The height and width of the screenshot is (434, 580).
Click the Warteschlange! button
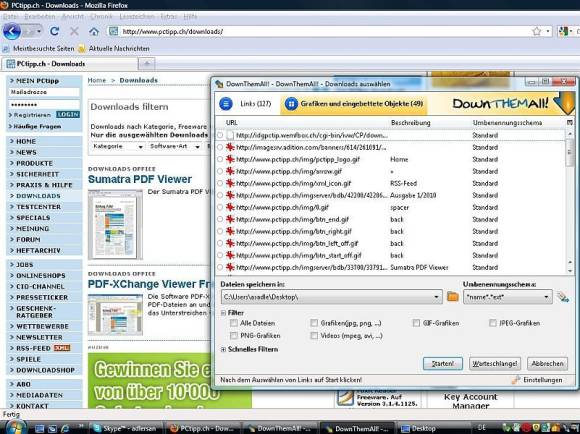[x=495, y=363]
